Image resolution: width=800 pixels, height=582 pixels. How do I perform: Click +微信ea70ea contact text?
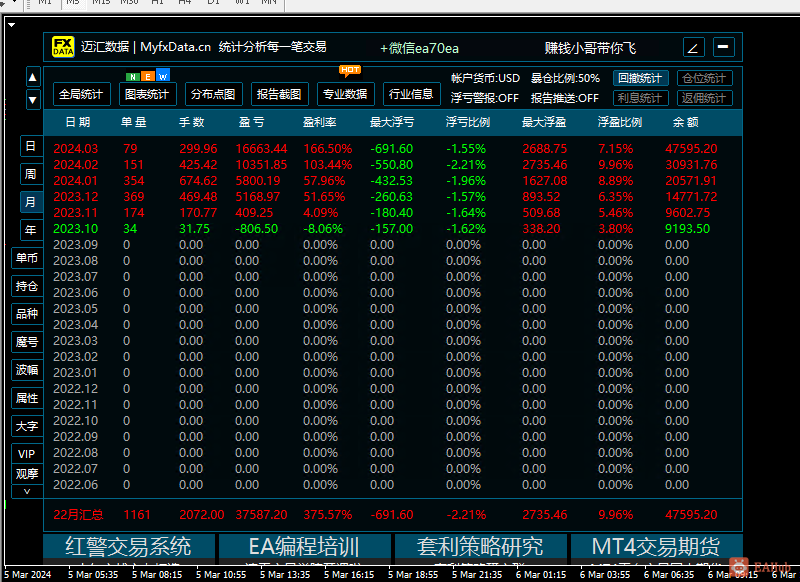pyautogui.click(x=419, y=48)
